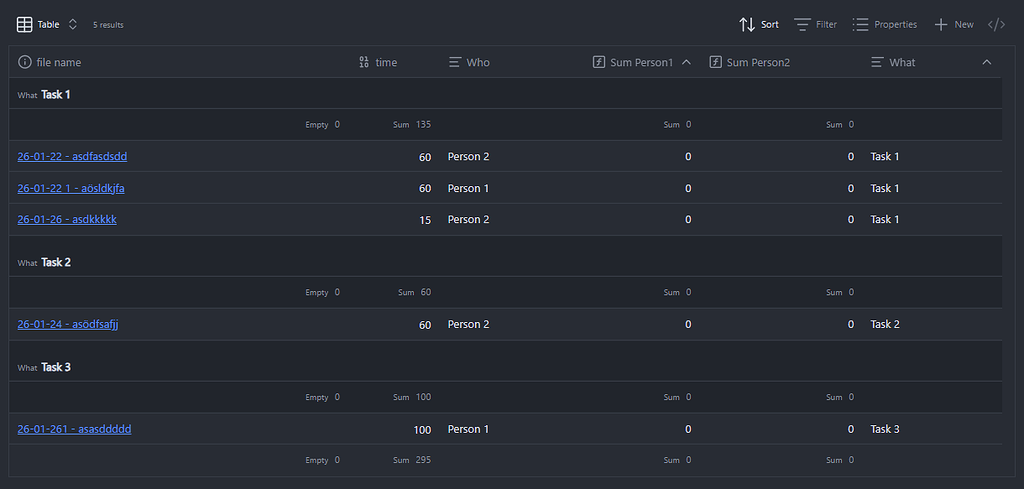This screenshot has height=489, width=1024.
Task: Open note 26-01-22 - asdfasdsdd
Action: coord(72,157)
